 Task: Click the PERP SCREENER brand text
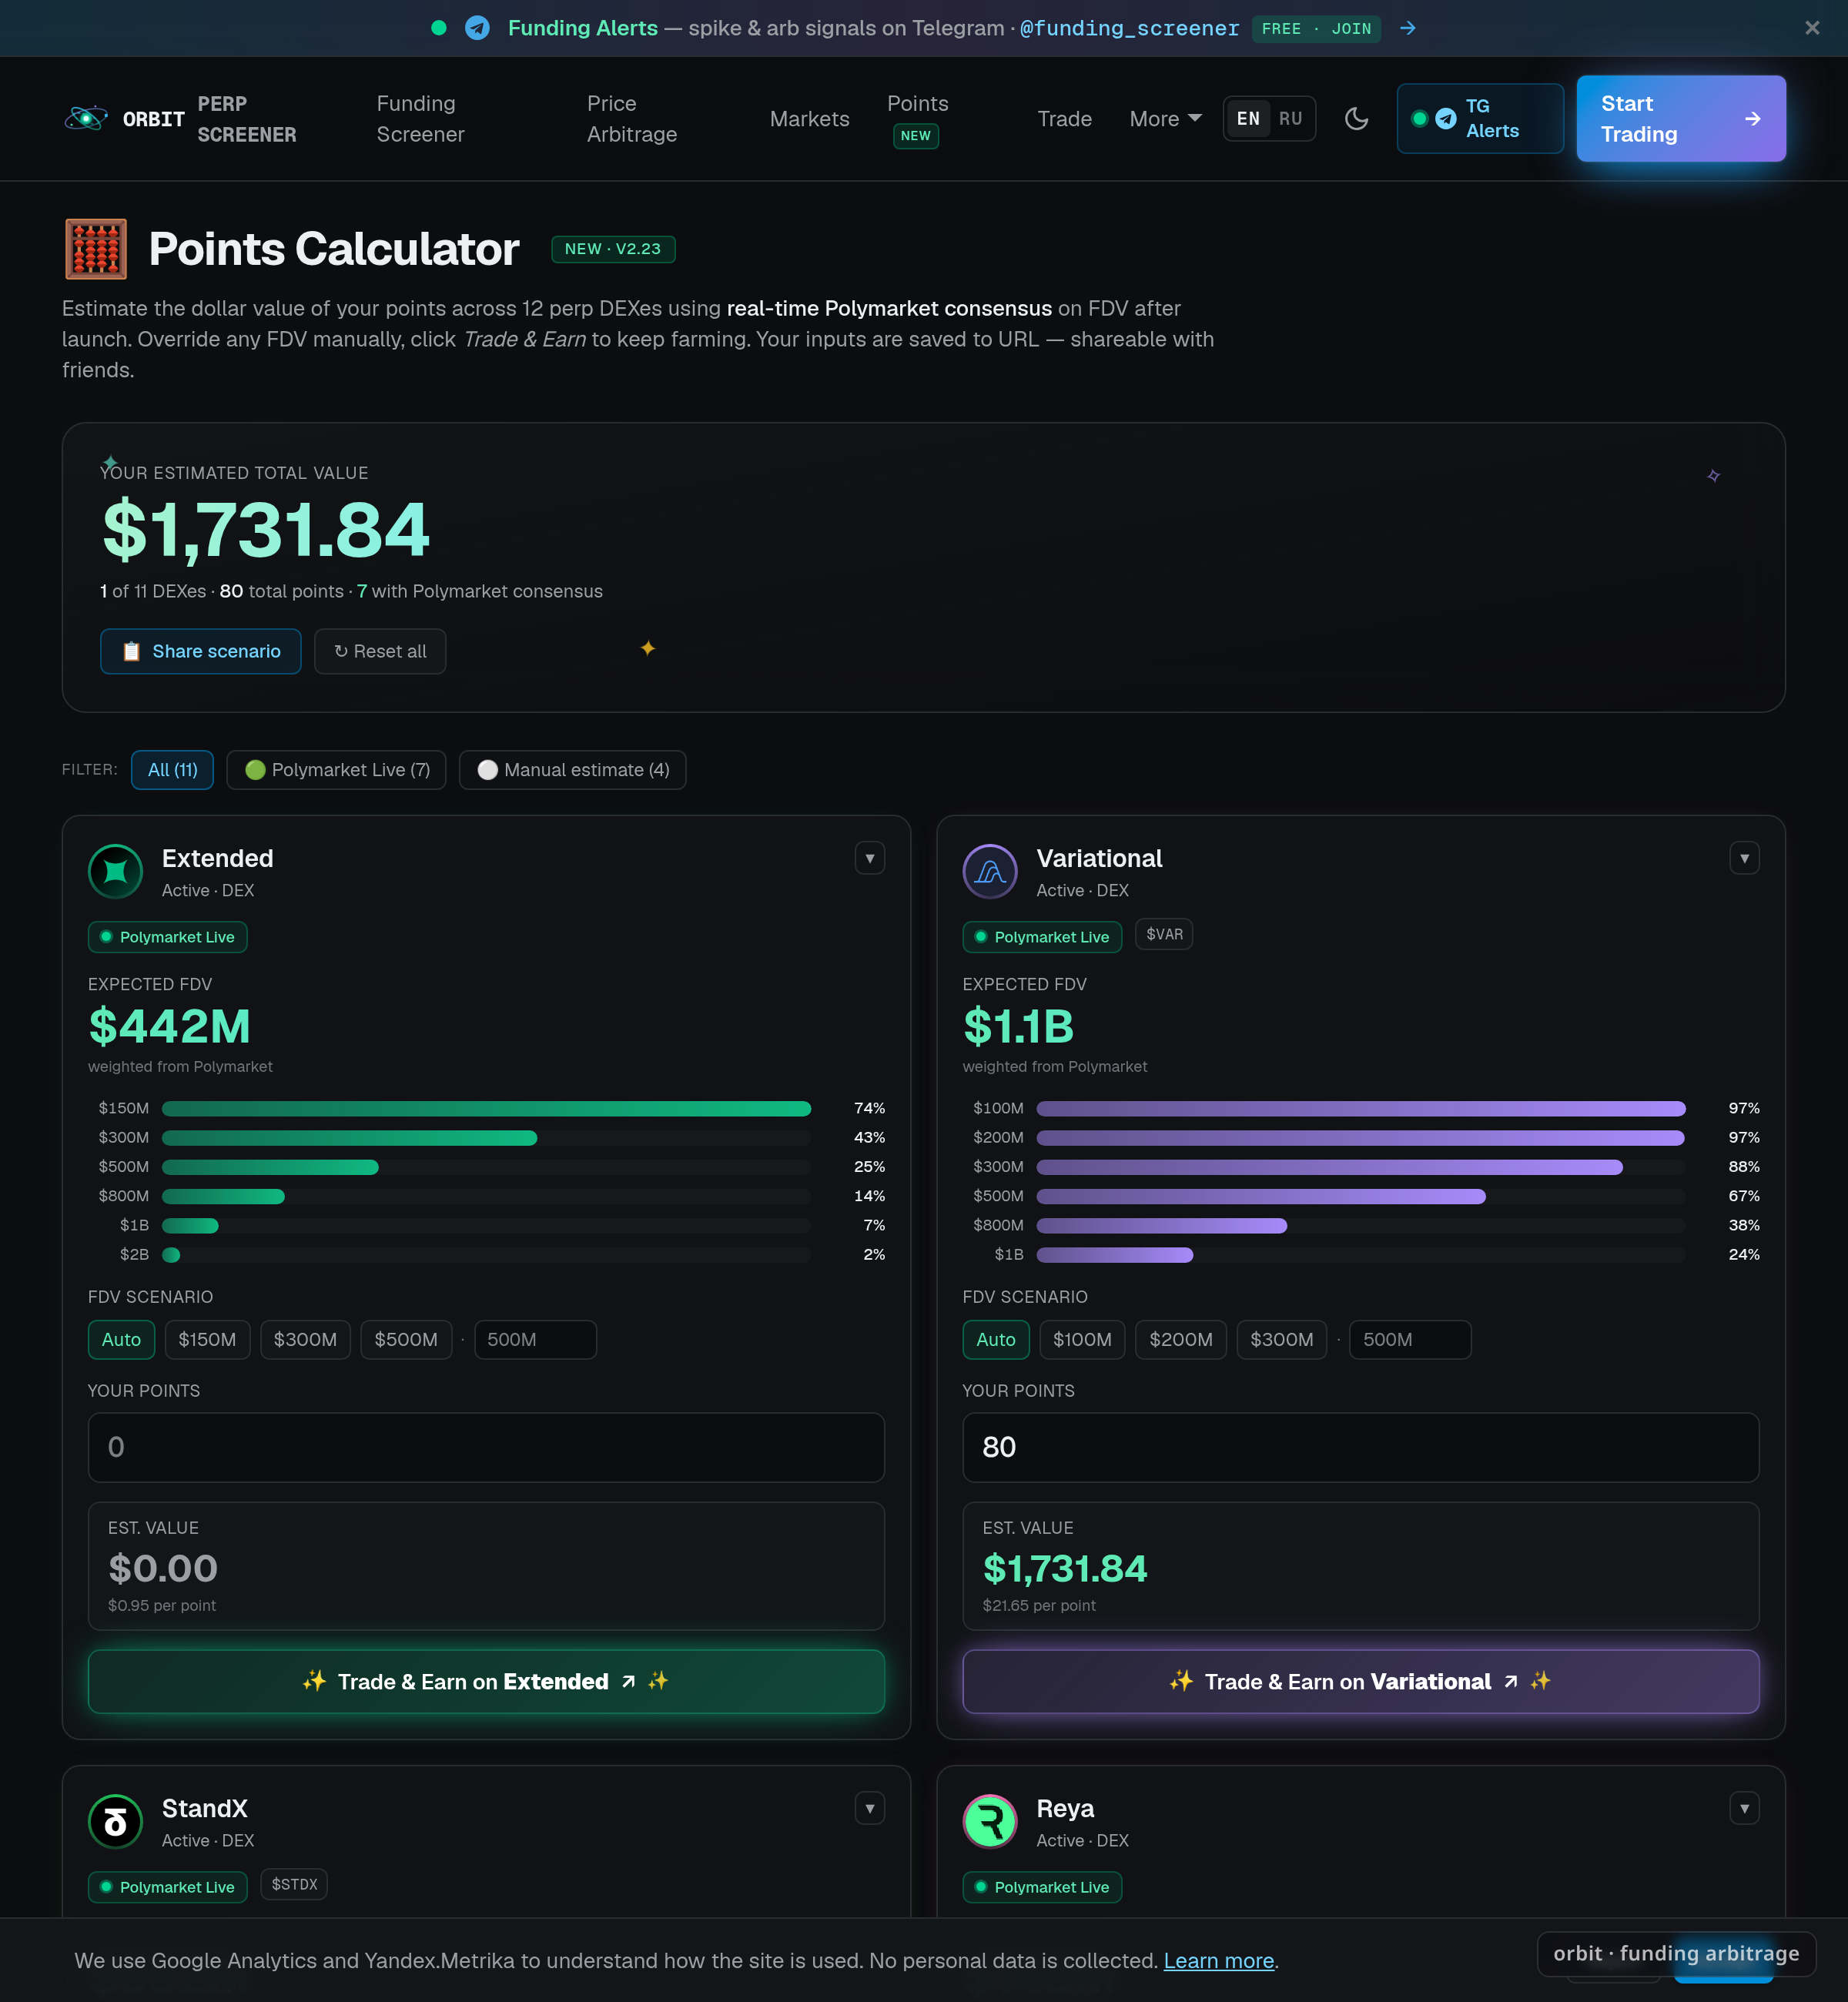click(x=247, y=118)
